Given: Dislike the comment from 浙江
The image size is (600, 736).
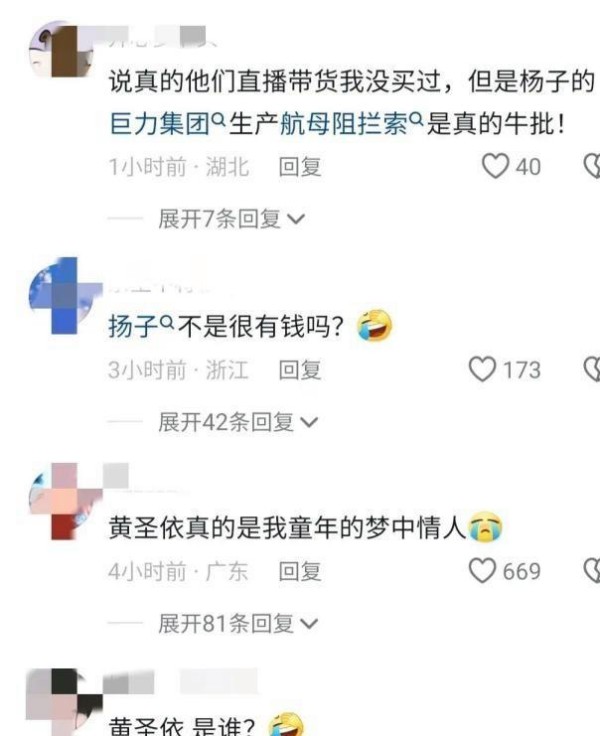Looking at the screenshot, I should coord(592,369).
